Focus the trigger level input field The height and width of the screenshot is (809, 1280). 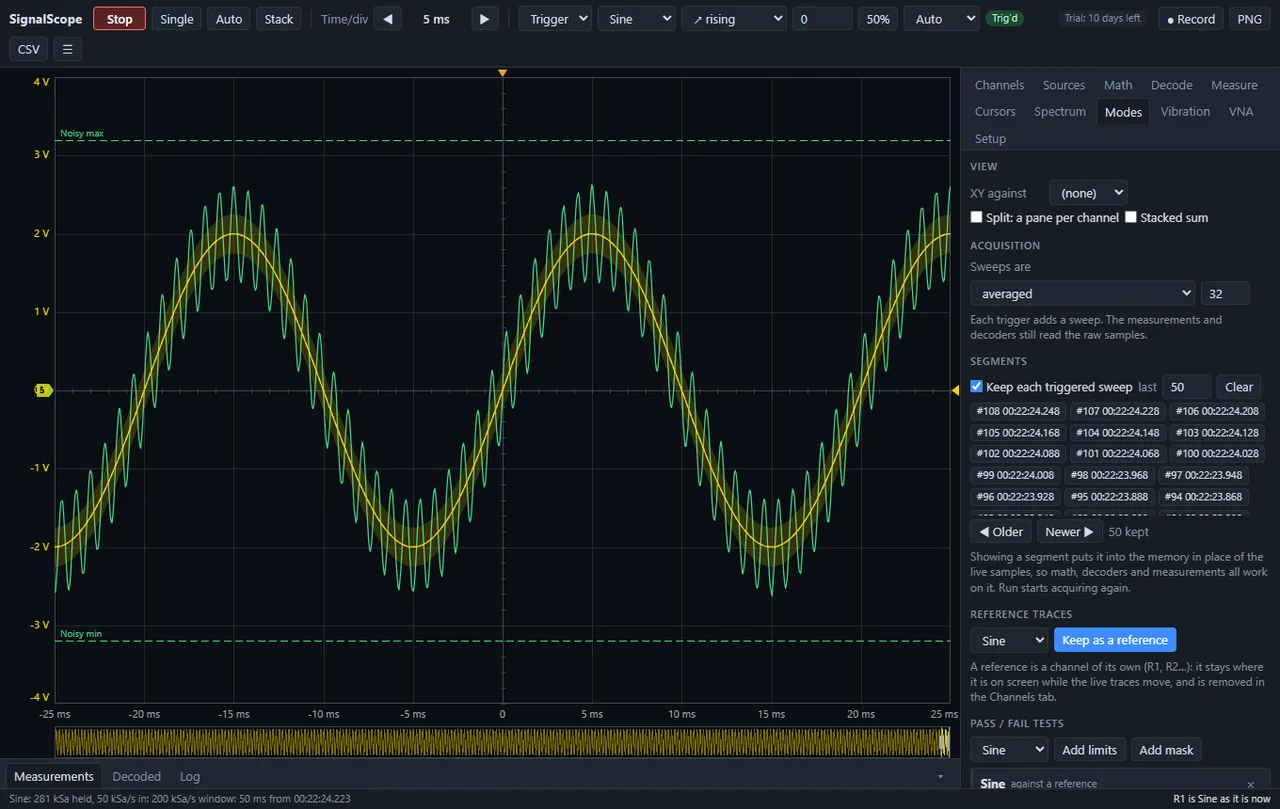822,19
